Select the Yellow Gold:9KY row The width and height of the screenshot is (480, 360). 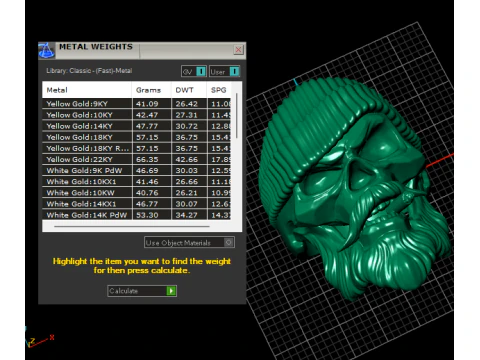coord(137,104)
